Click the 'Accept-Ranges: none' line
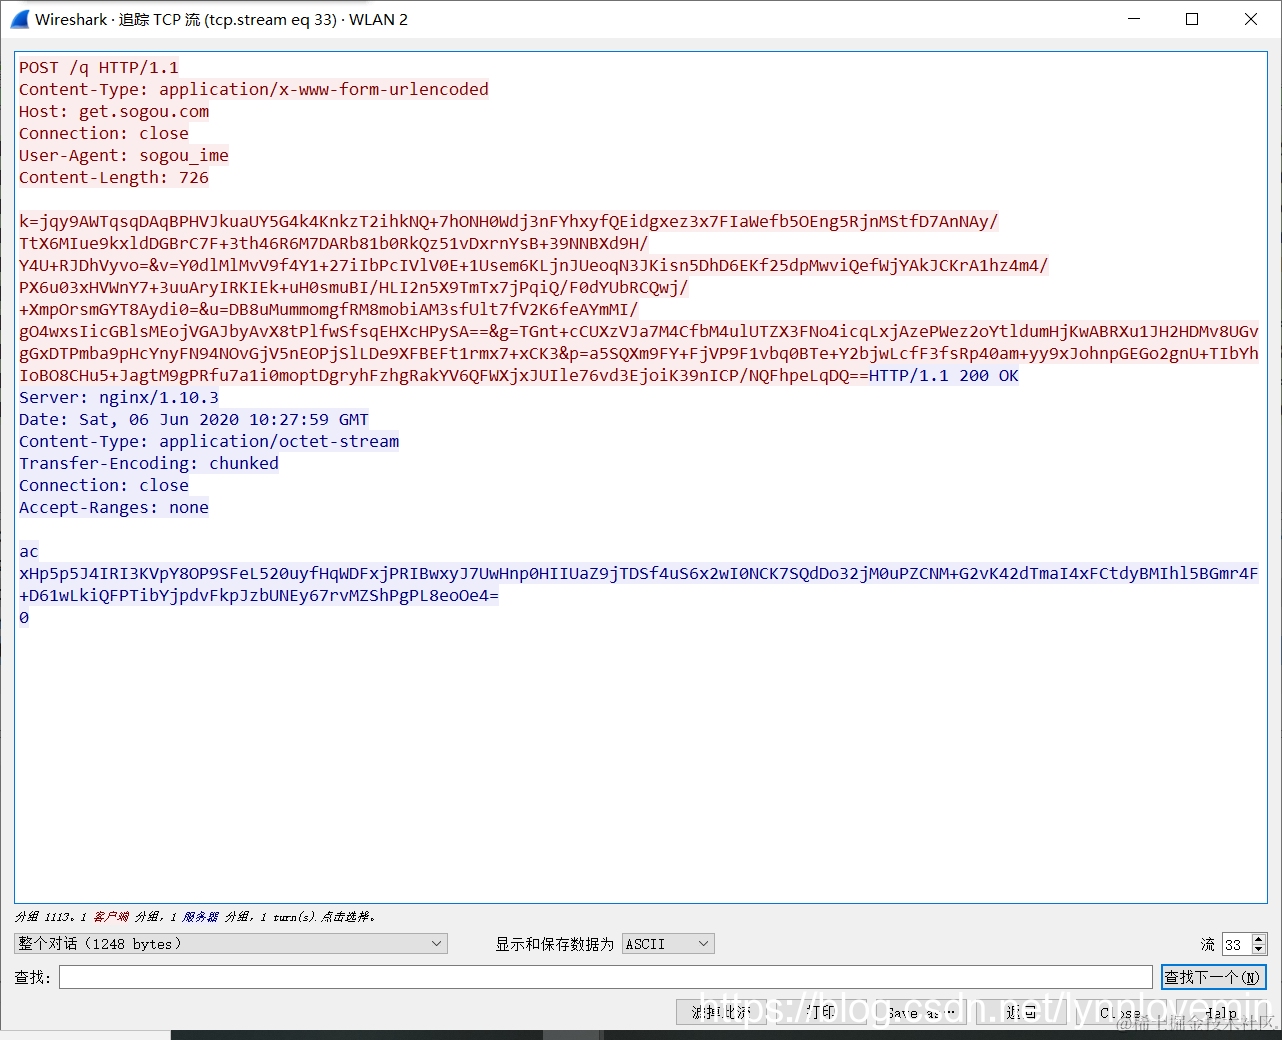 coord(114,508)
